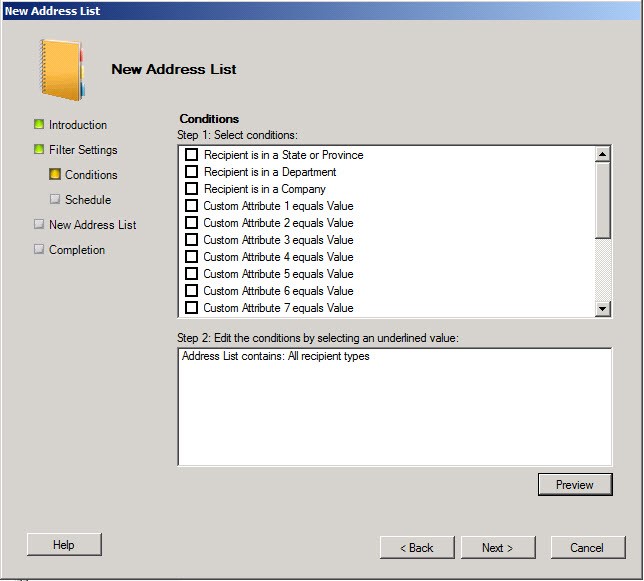Check Recipient is in a State or Province
Image resolution: width=644 pixels, height=581 pixels.
point(191,155)
